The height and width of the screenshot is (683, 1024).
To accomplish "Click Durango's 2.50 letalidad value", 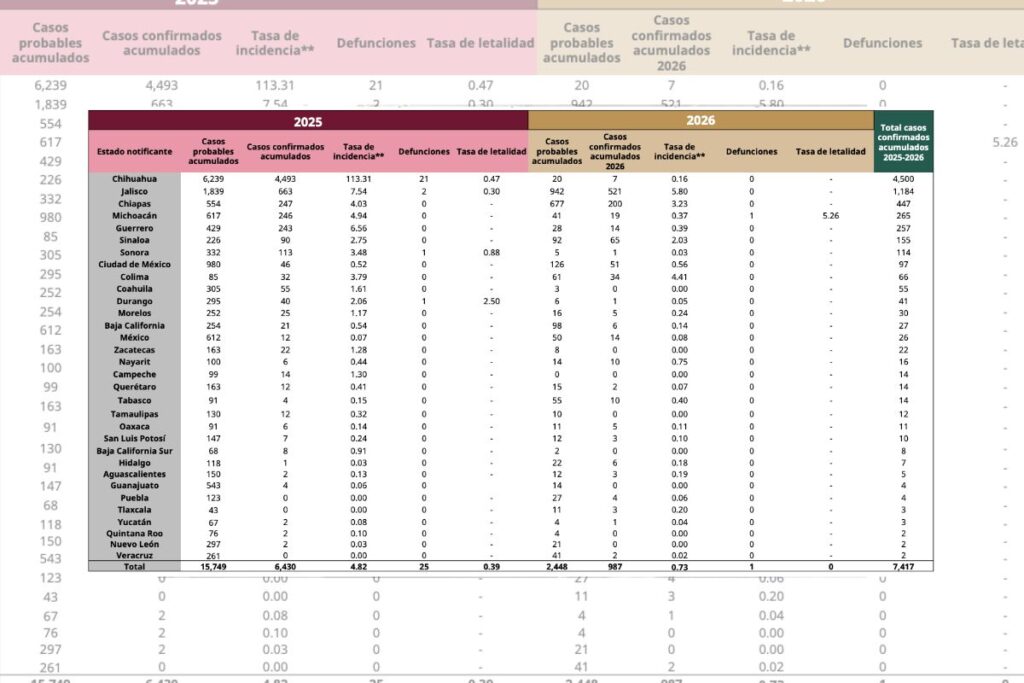I will coord(491,300).
